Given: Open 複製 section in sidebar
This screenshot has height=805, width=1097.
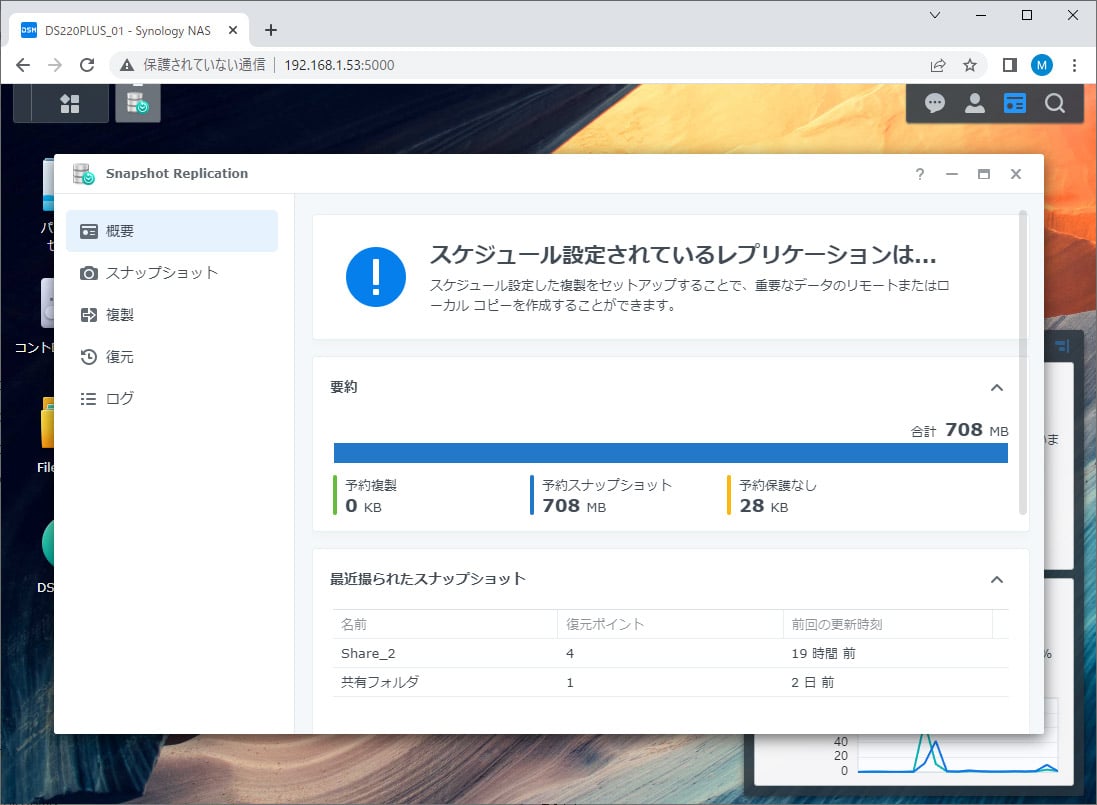Looking at the screenshot, I should click(172, 315).
